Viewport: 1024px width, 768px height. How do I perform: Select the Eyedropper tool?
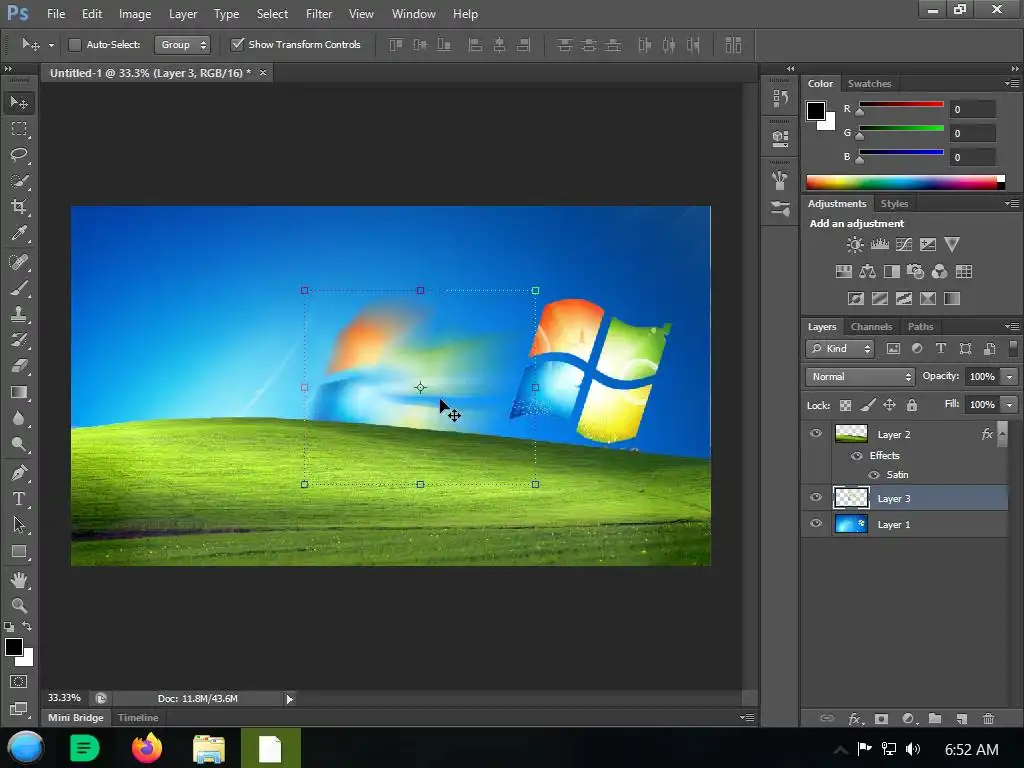19,233
